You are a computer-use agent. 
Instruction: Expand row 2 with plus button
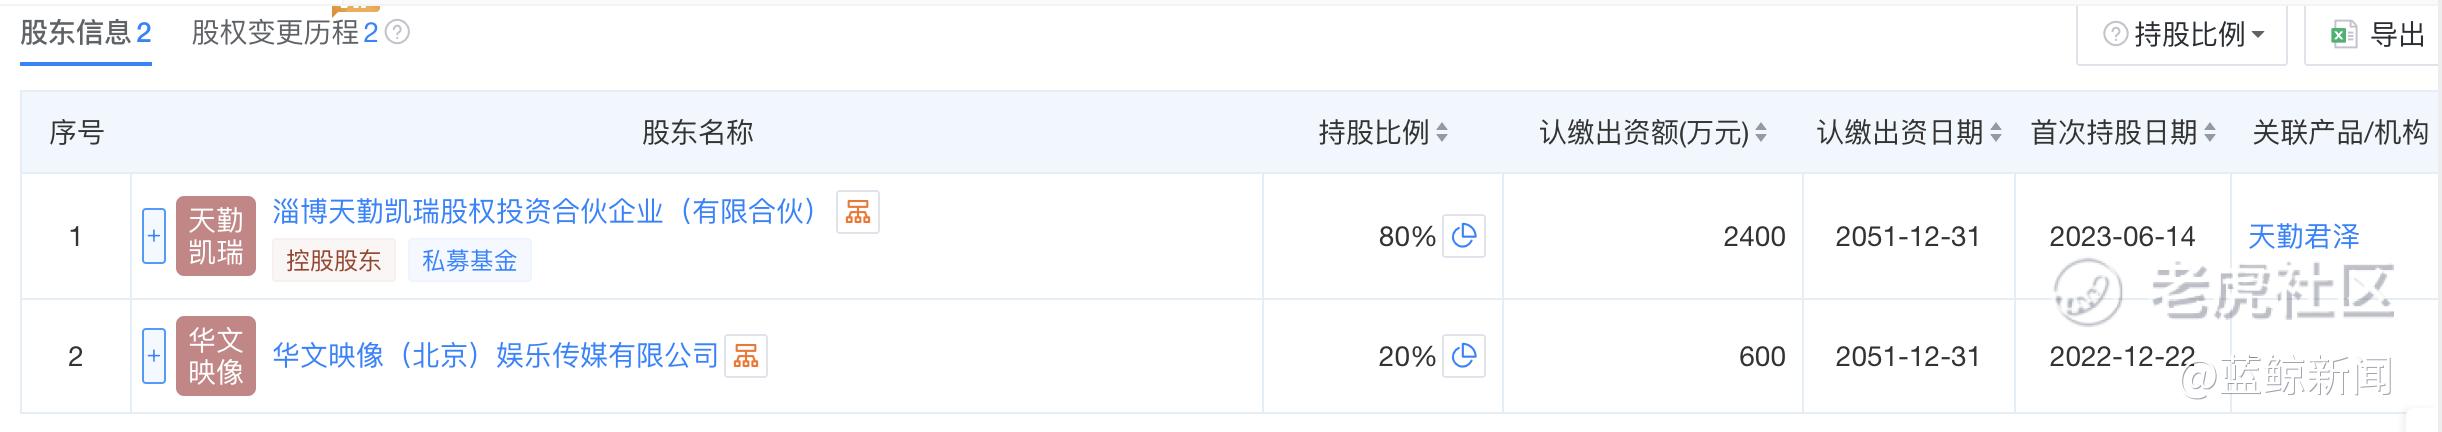pyautogui.click(x=154, y=356)
